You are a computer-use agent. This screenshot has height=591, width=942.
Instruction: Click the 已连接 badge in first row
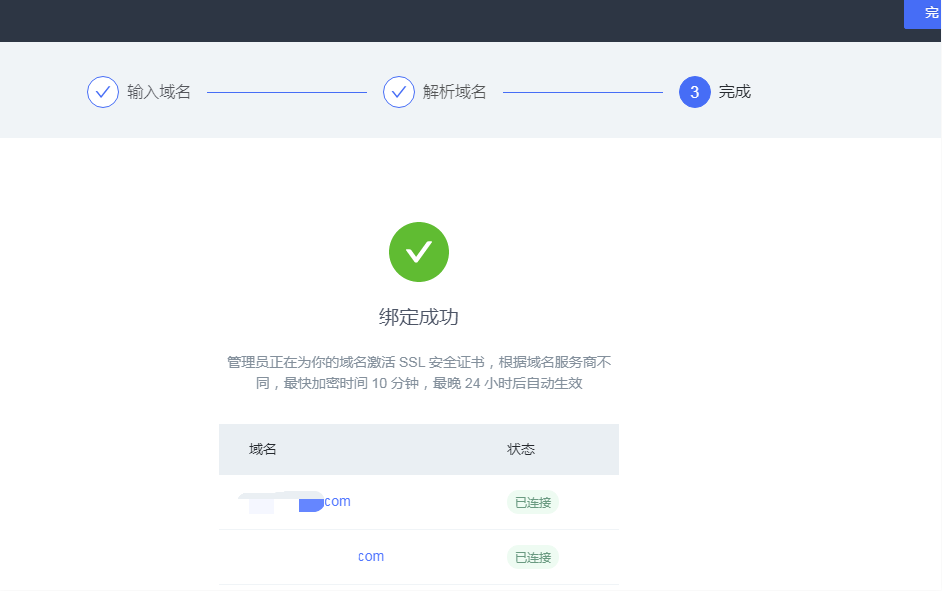[x=533, y=502]
